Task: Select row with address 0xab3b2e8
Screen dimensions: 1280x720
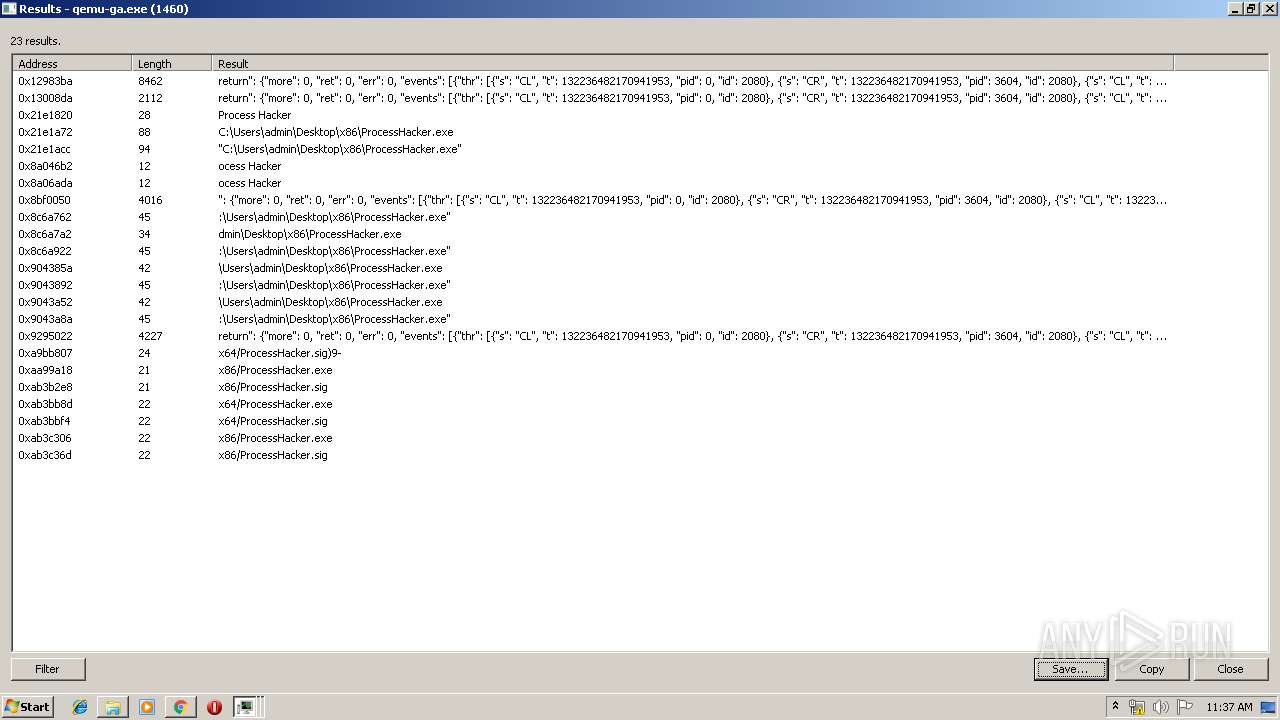Action: [593, 387]
